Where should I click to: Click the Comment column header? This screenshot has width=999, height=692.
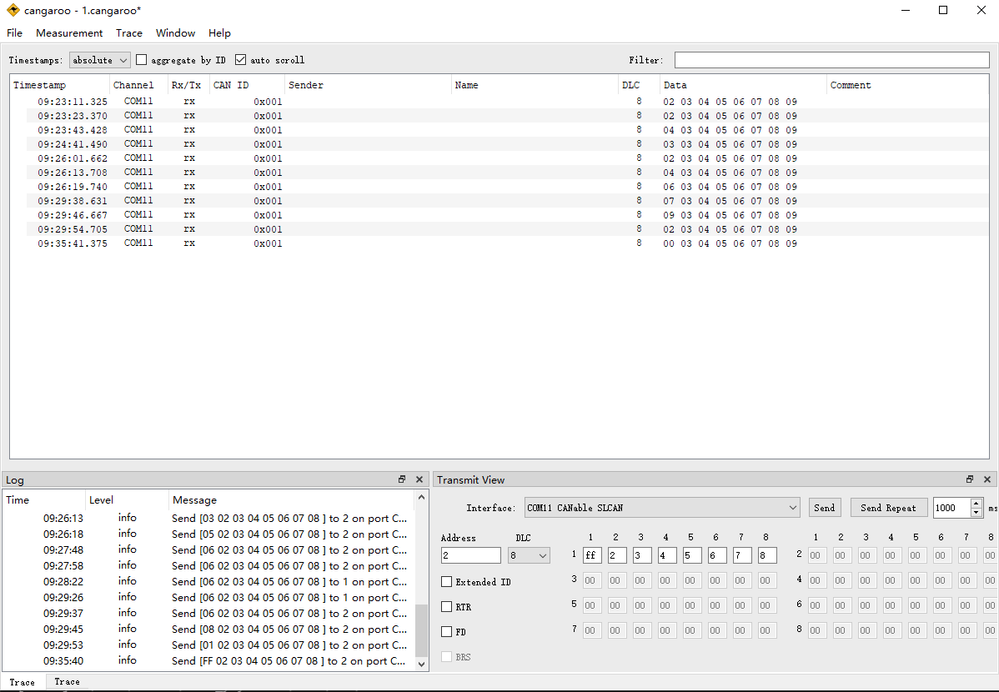point(907,85)
